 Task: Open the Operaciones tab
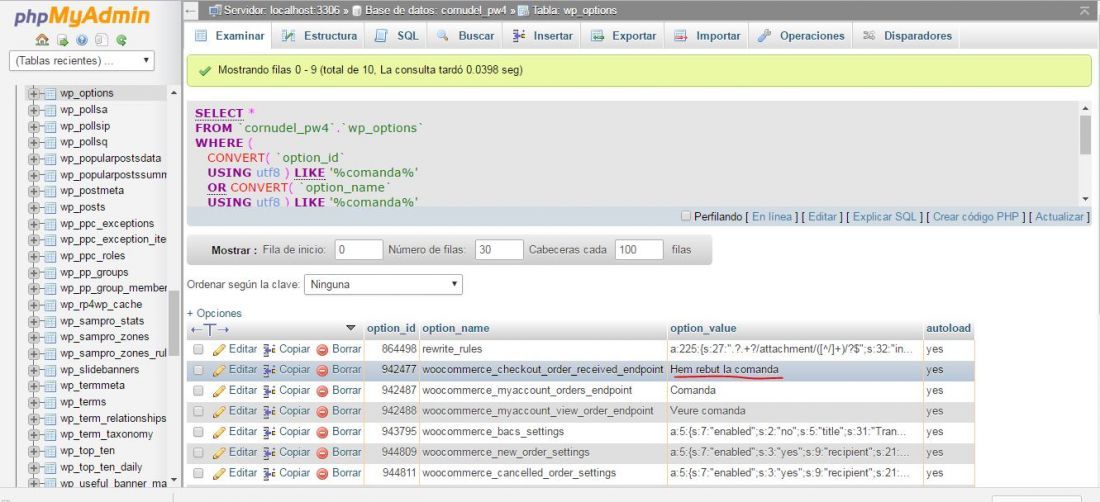[801, 36]
